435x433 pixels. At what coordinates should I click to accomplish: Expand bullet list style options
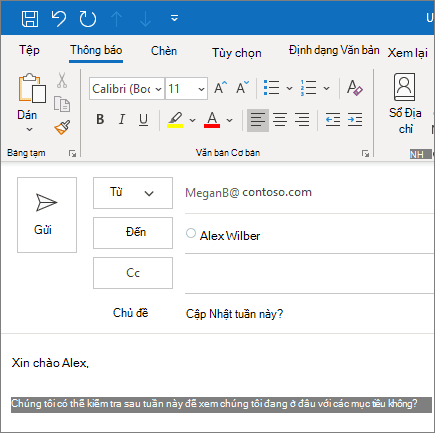click(289, 88)
